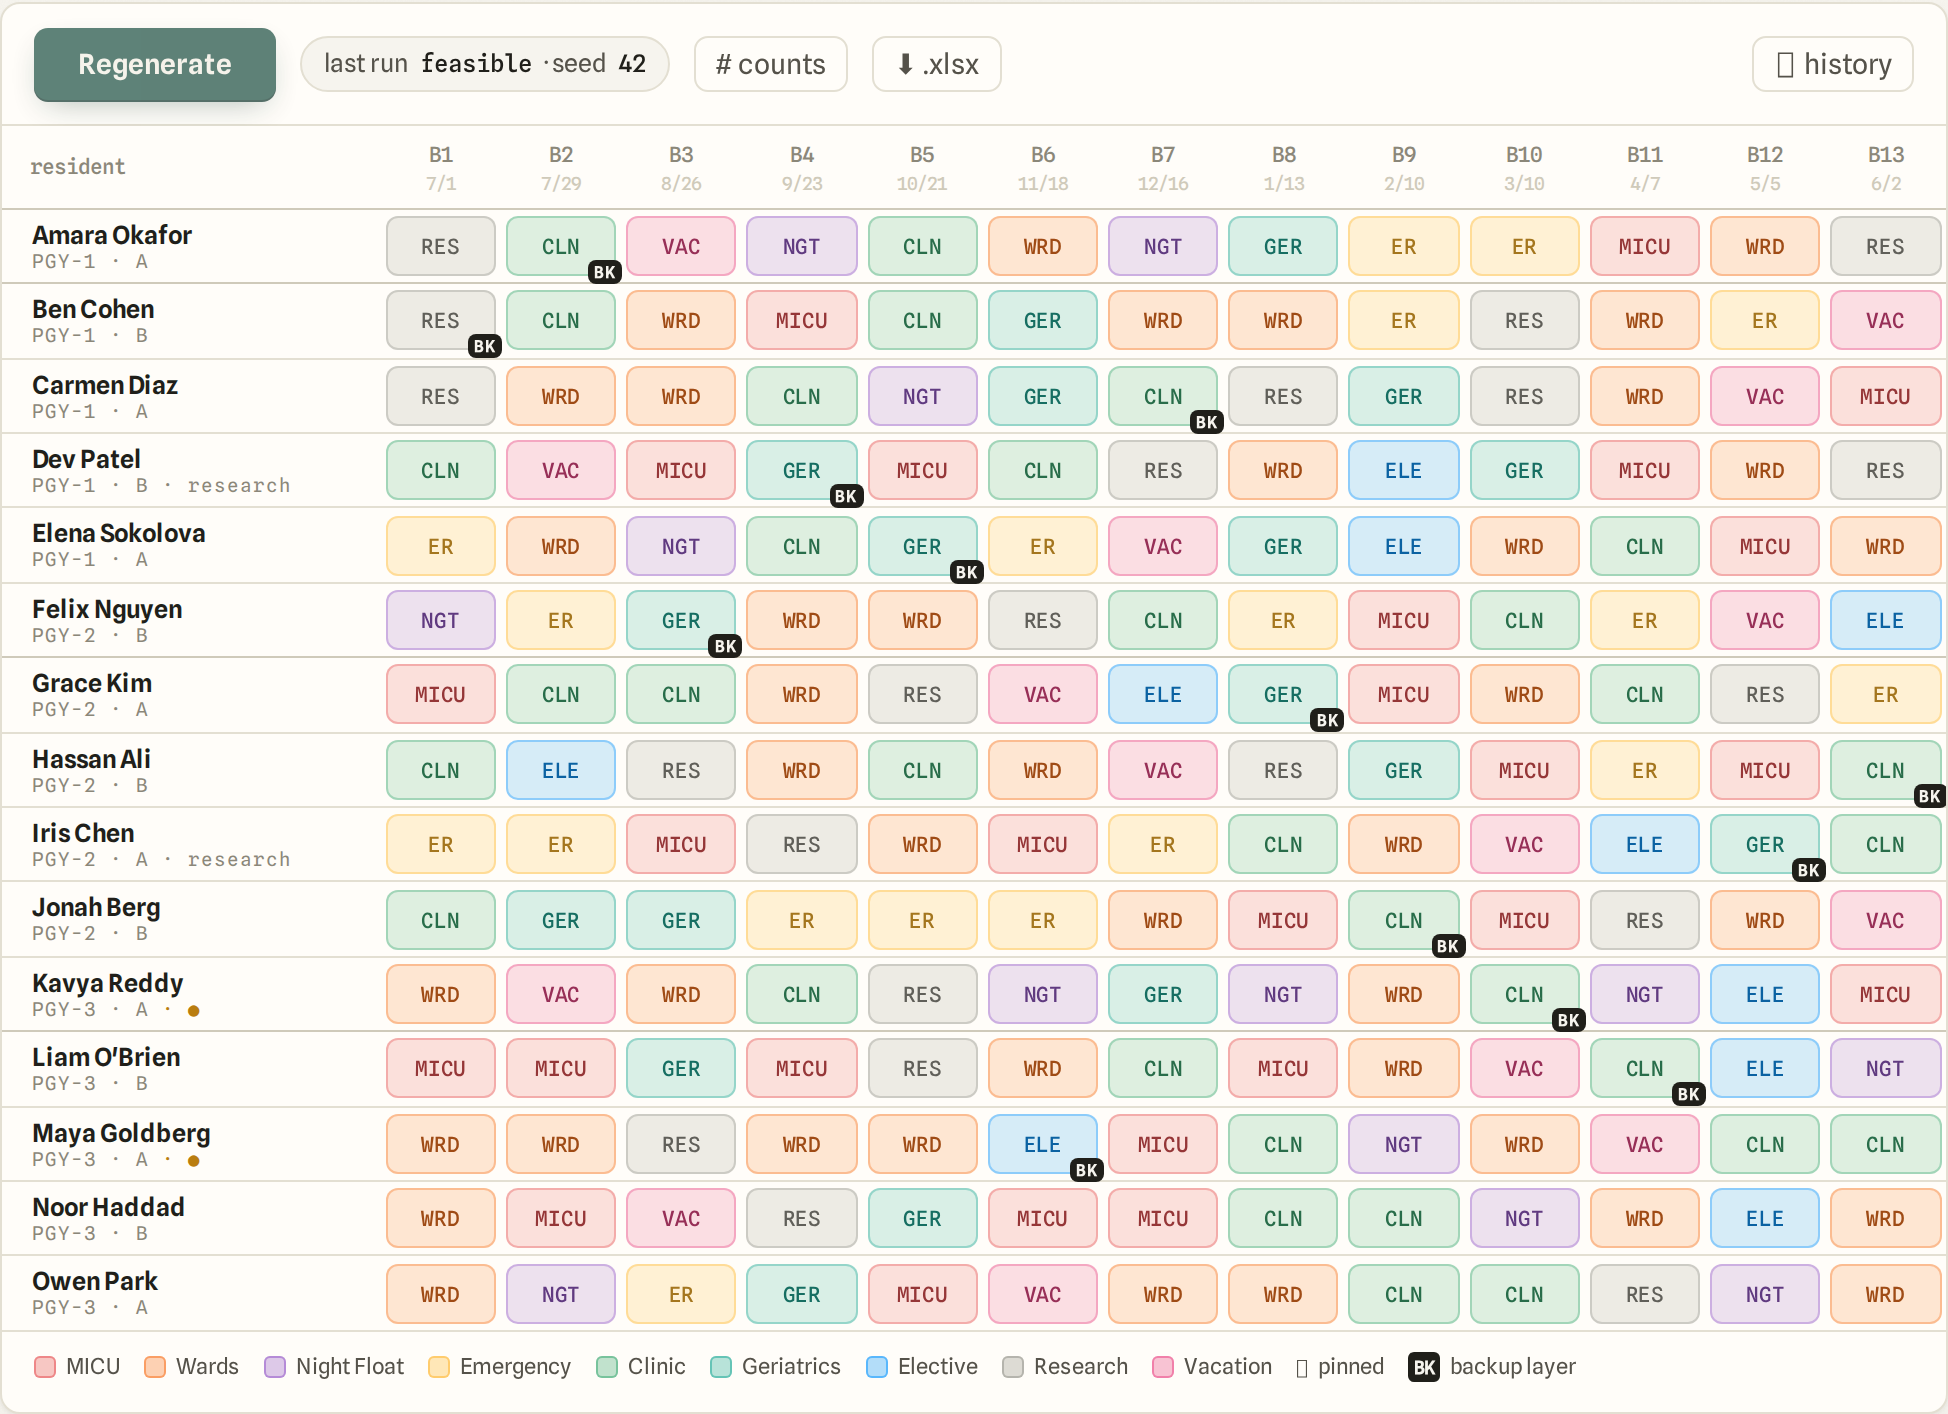This screenshot has height=1414, width=1948.
Task: Click the BK badge on Grace Kim's B8 cell
Action: 1328,720
